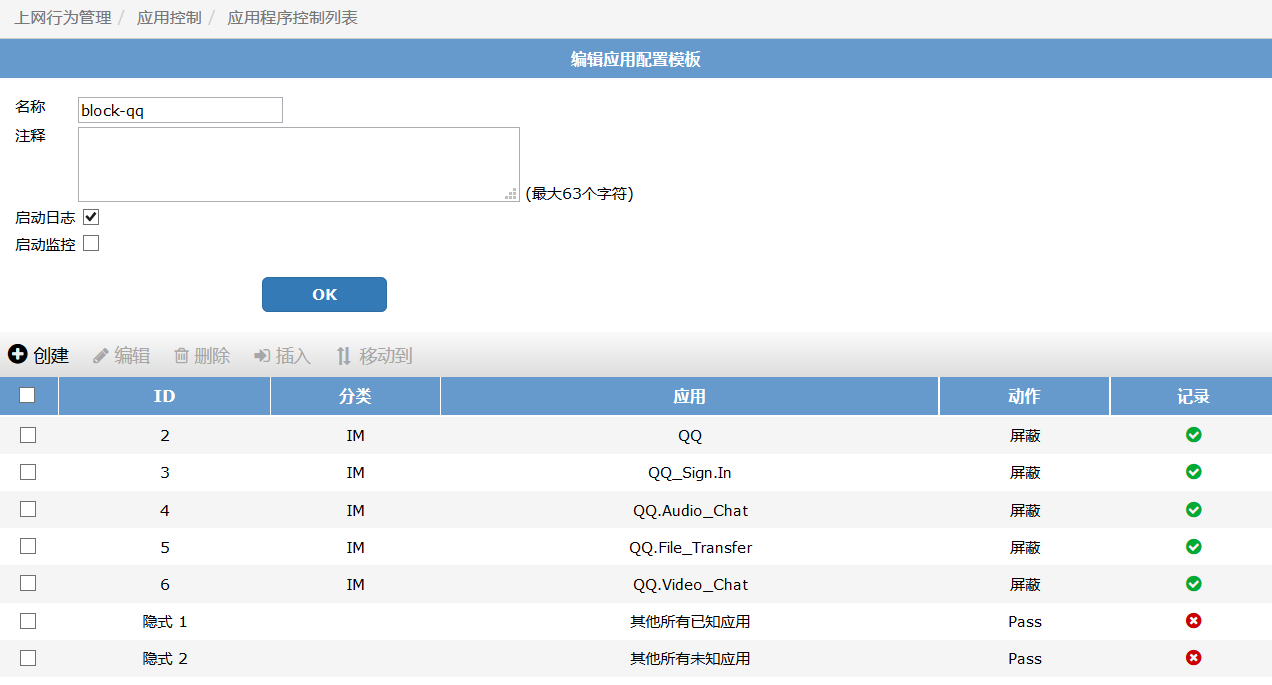Click the 隐式 1 ID cell
The image size is (1272, 685).
[x=165, y=622]
